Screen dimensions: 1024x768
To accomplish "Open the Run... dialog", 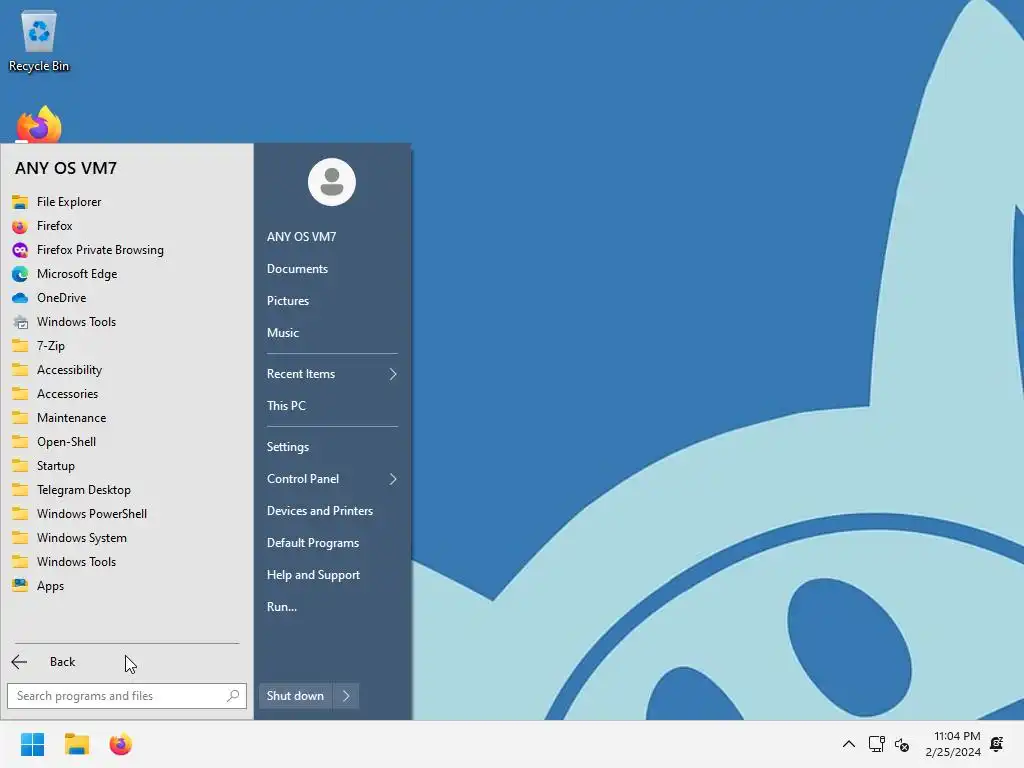I will click(281, 607).
